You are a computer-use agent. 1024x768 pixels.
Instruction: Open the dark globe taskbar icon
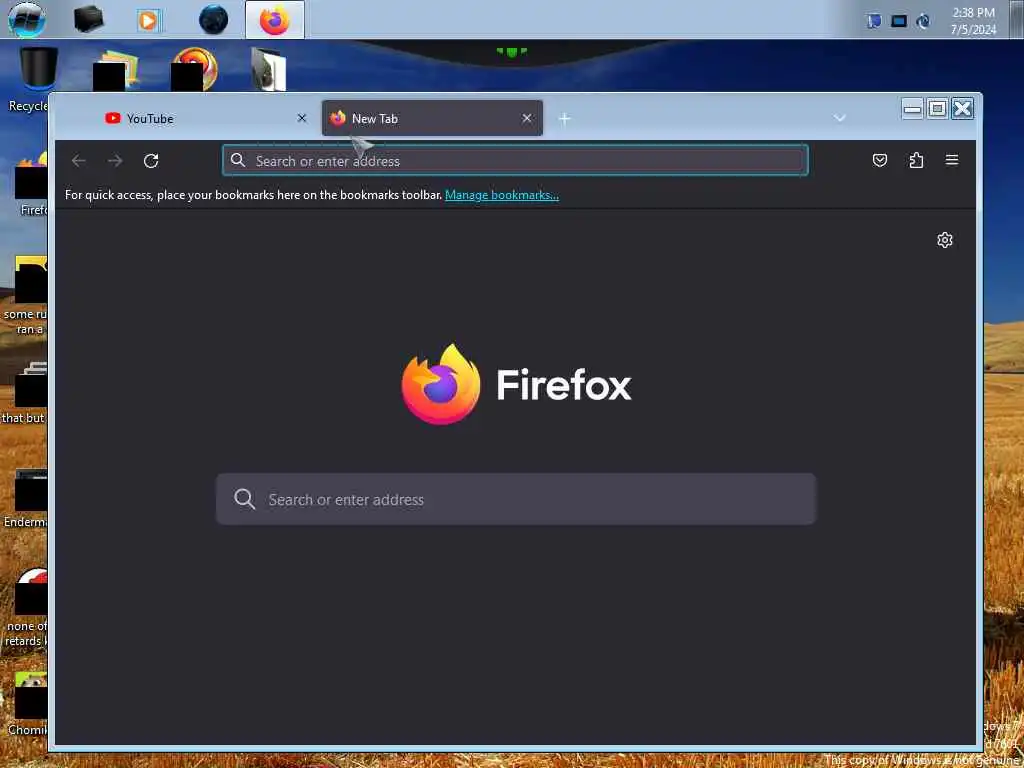pyautogui.click(x=214, y=20)
